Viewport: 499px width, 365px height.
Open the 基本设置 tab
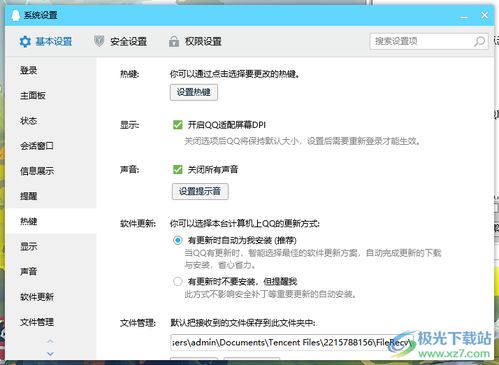pos(46,42)
